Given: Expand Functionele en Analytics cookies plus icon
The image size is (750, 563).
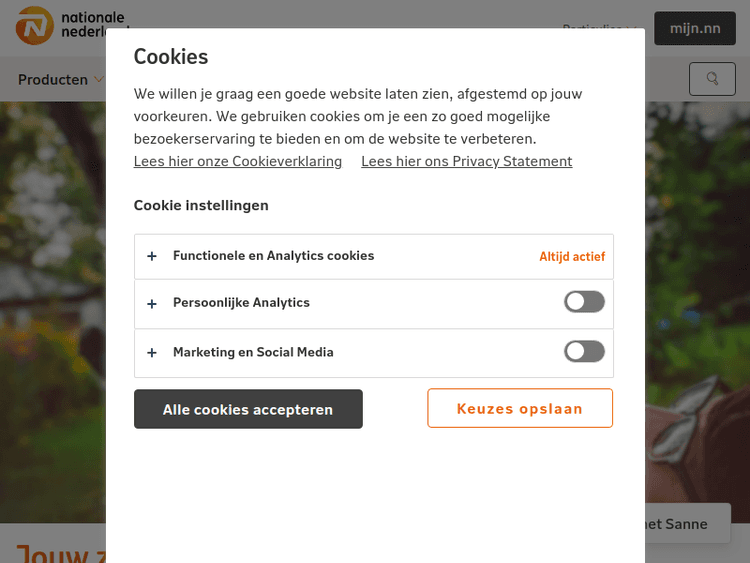Looking at the screenshot, I should [x=152, y=256].
